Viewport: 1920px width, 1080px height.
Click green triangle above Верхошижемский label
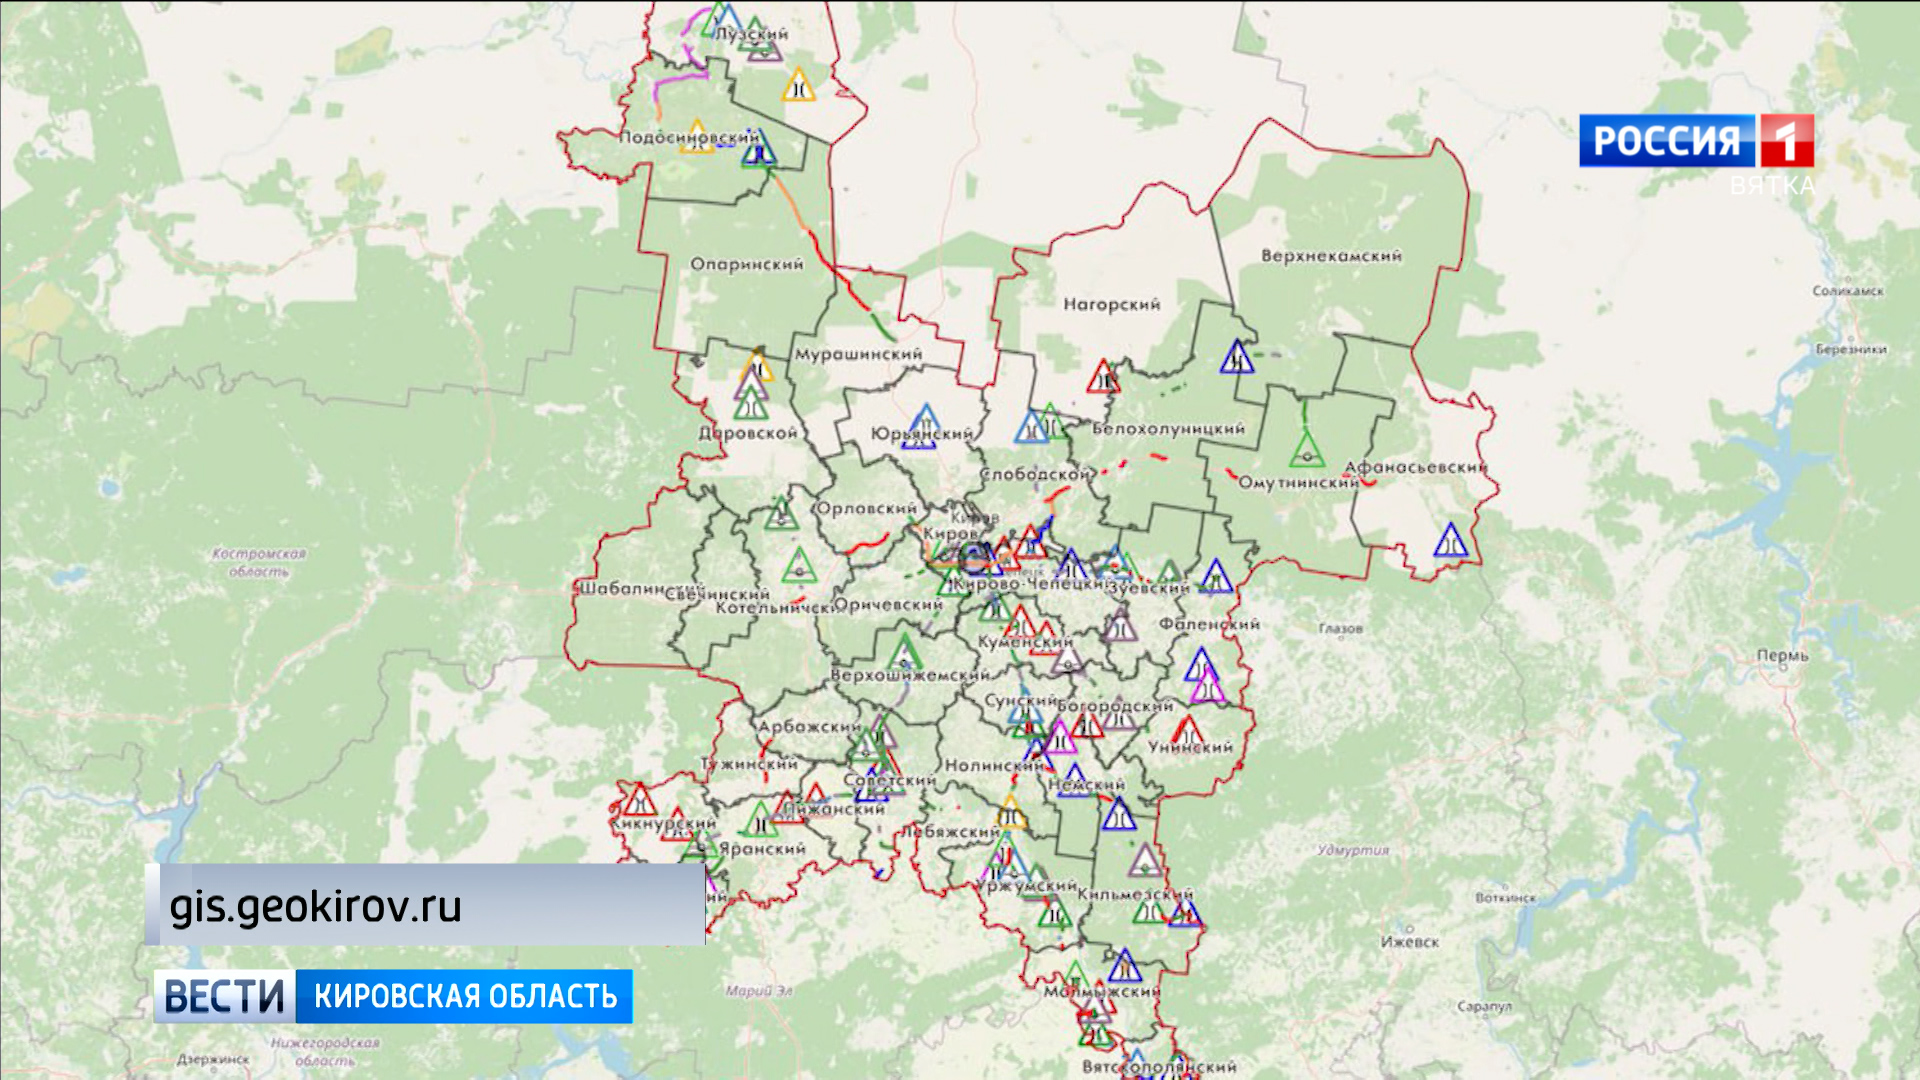(905, 653)
